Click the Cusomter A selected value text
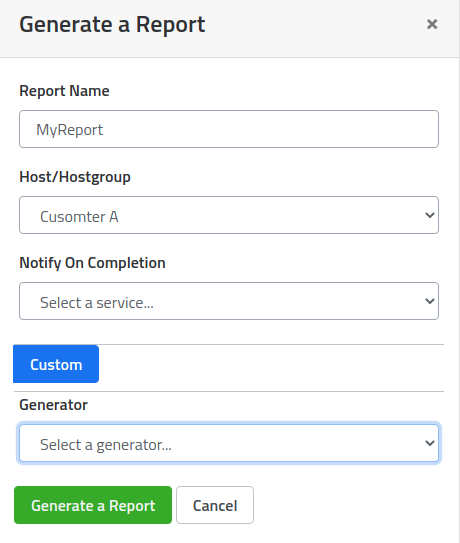This screenshot has width=460, height=543. point(79,217)
